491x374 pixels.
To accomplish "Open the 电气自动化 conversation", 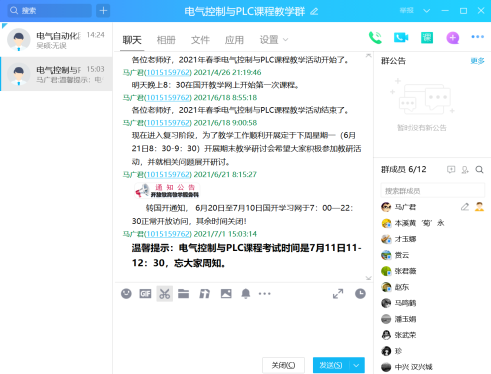I will (56, 40).
